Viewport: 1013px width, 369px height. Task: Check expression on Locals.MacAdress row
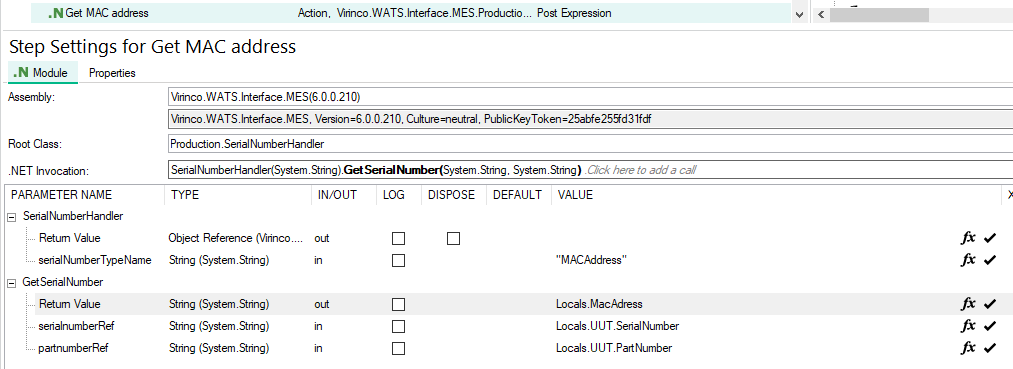pyautogui.click(x=990, y=304)
